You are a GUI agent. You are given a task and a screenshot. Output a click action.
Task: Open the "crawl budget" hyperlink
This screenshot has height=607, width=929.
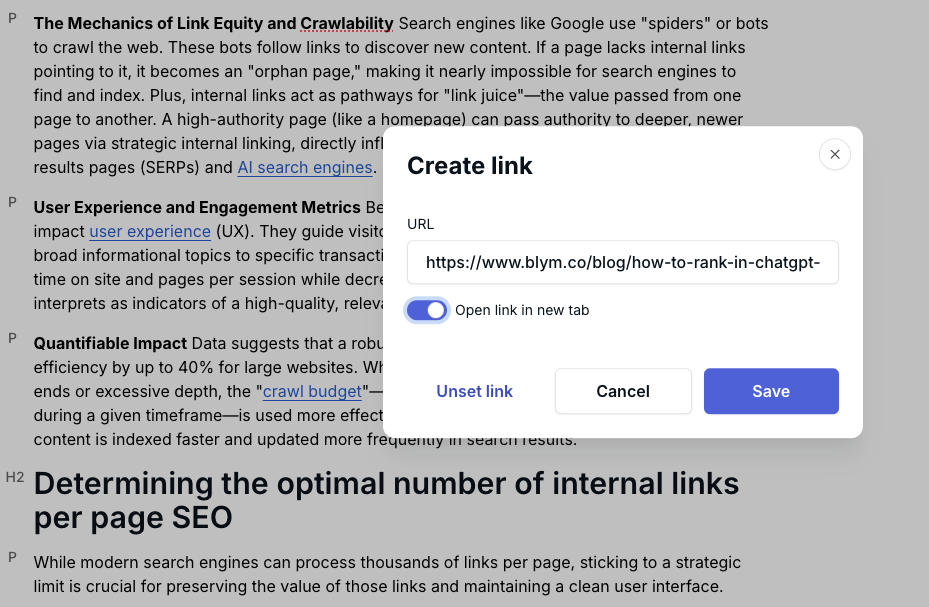tap(311, 391)
